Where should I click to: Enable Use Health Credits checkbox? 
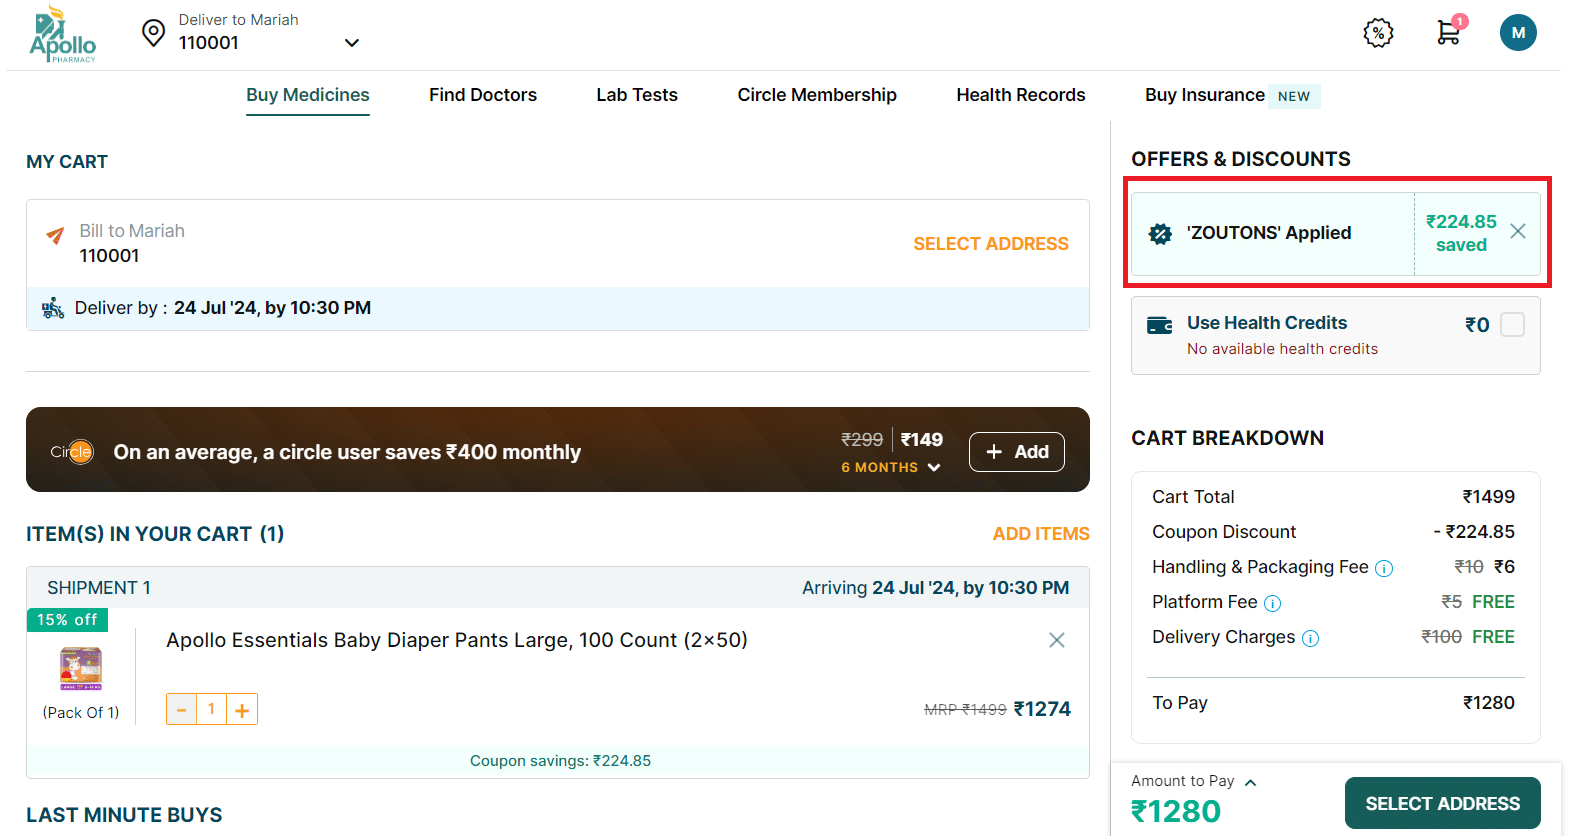(x=1512, y=325)
